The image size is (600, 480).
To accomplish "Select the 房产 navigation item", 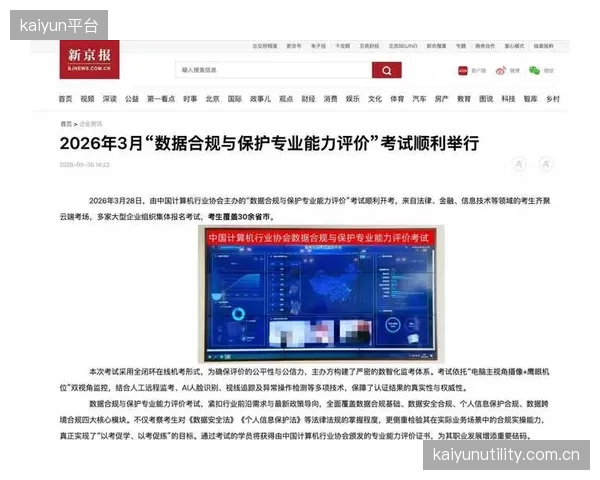I will coord(442,99).
